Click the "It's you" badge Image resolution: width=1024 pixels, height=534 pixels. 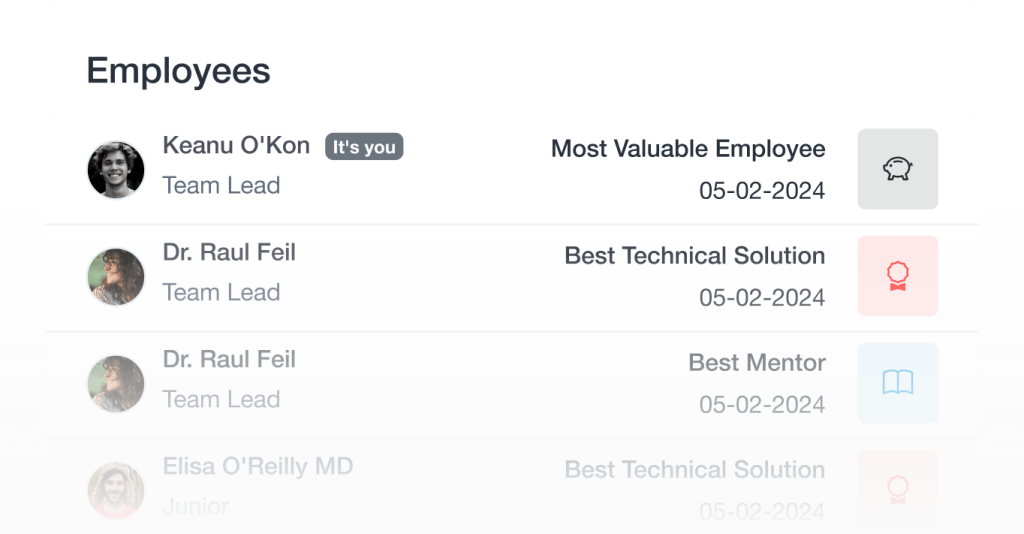click(x=364, y=148)
